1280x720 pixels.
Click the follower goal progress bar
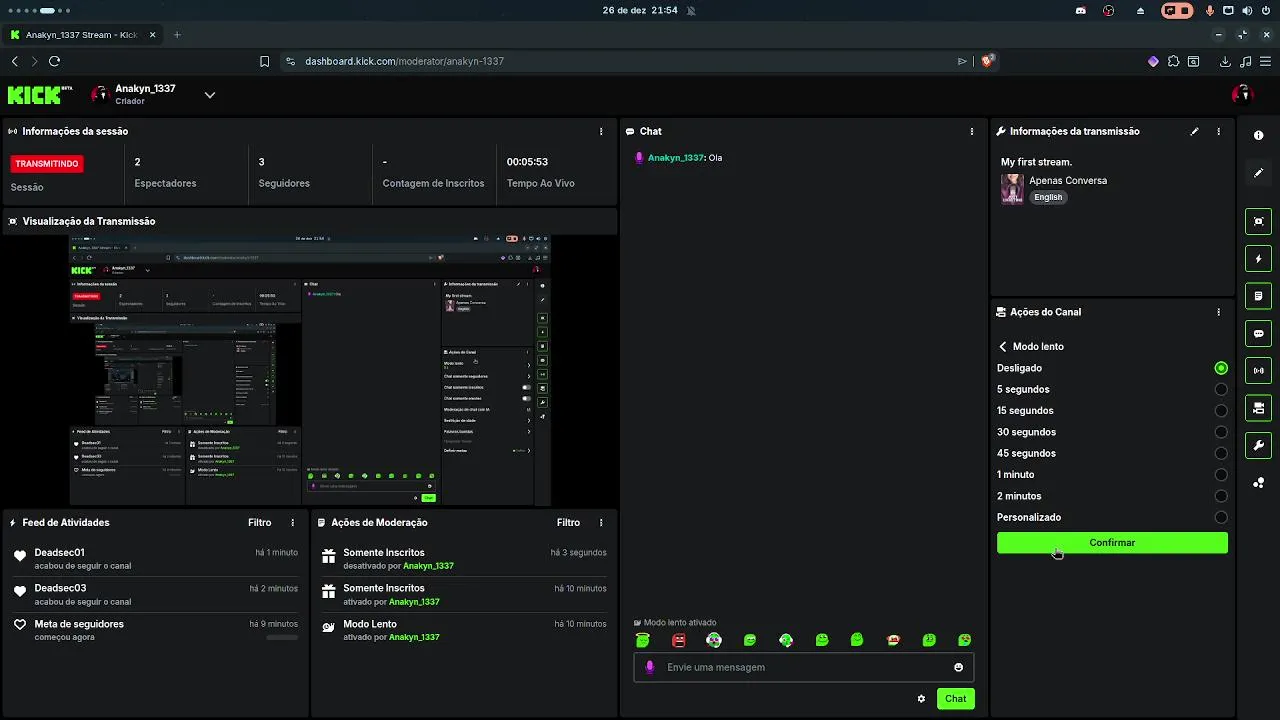pos(282,637)
